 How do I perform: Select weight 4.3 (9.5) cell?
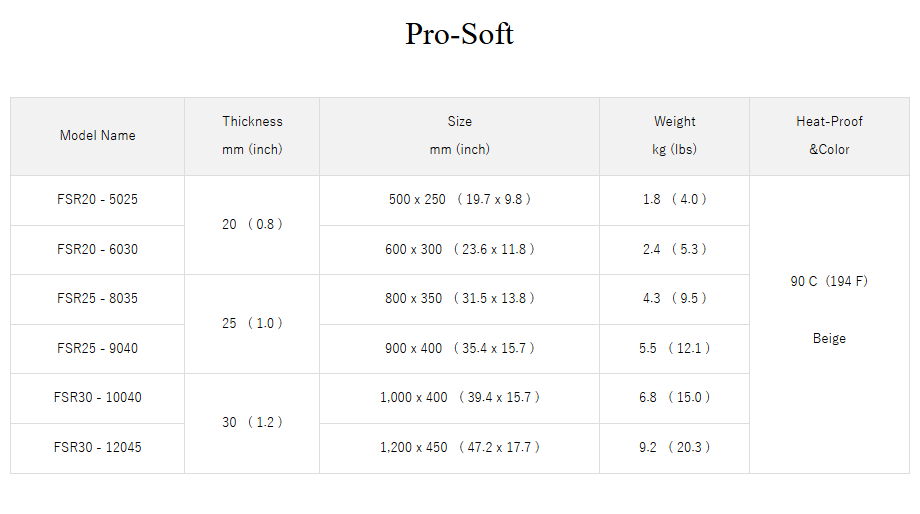point(674,298)
